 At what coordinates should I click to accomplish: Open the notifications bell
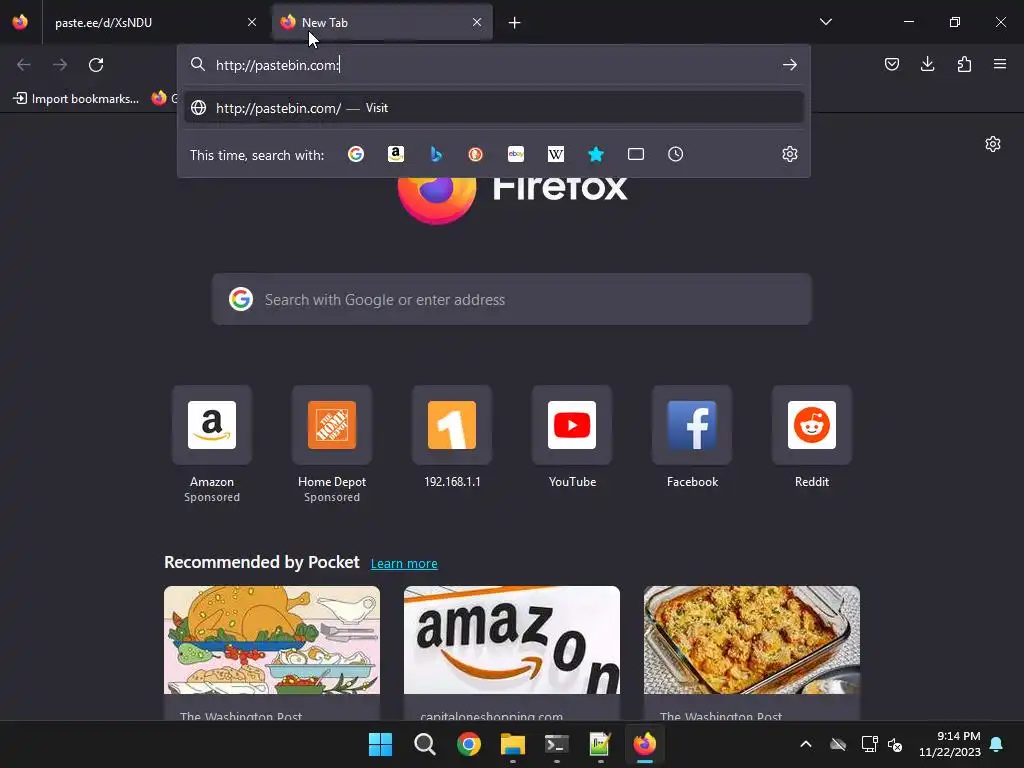click(x=997, y=744)
